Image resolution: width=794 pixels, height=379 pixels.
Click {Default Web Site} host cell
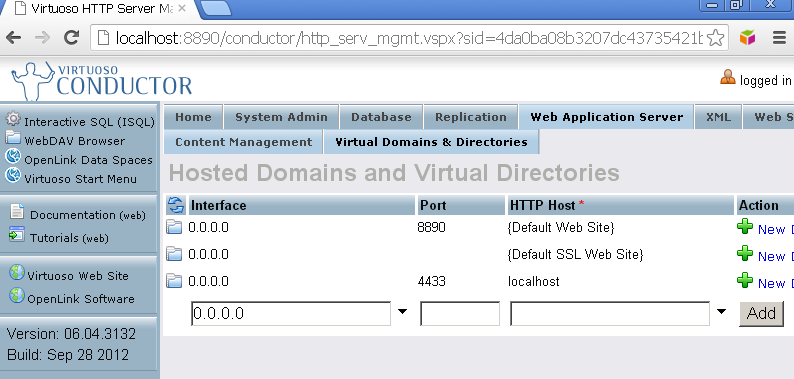pos(561,228)
